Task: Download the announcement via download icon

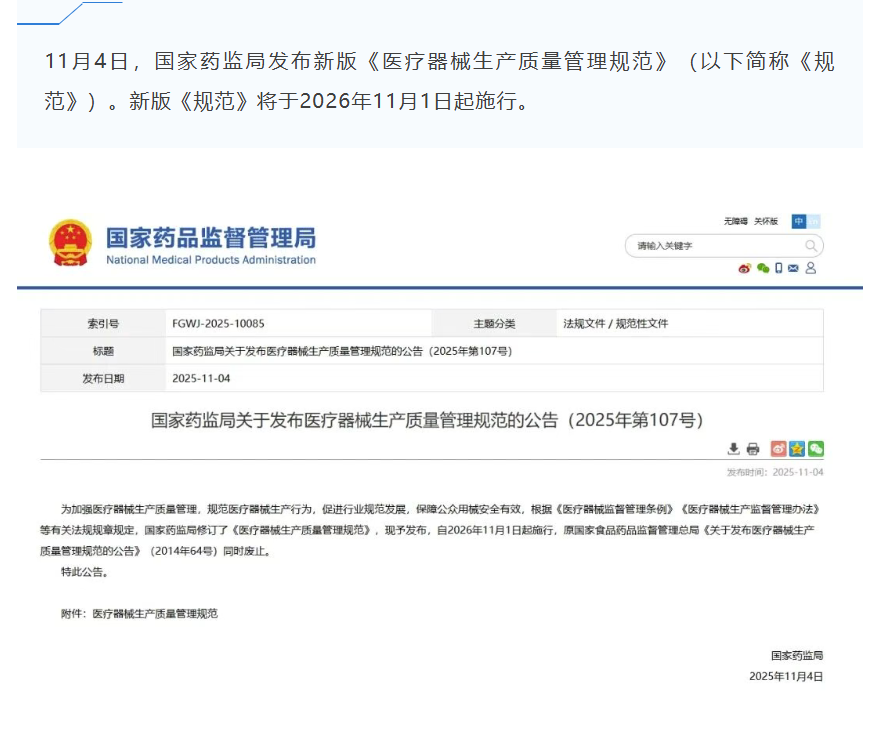Action: (734, 449)
